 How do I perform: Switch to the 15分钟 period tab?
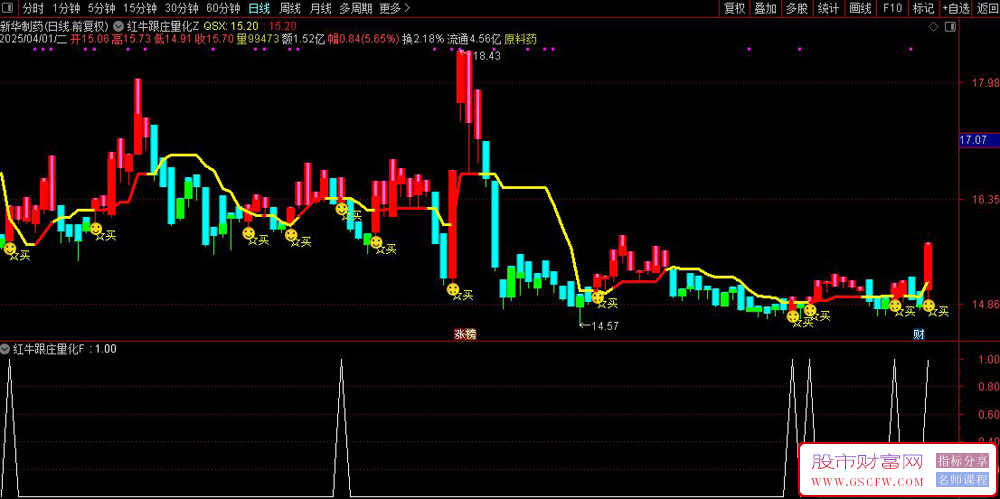[140, 8]
